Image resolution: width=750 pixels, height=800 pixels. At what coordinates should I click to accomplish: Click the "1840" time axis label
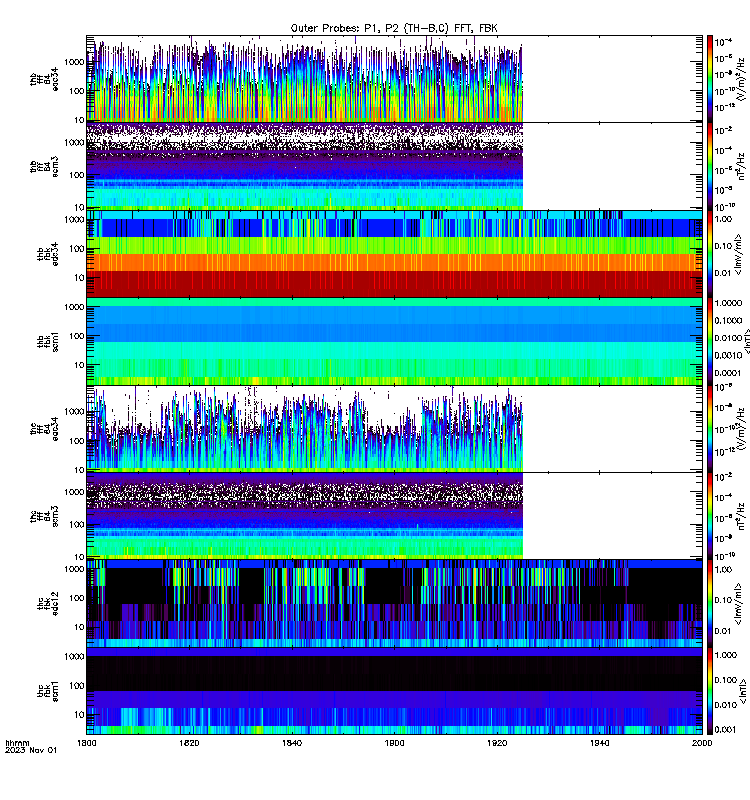pyautogui.click(x=292, y=743)
